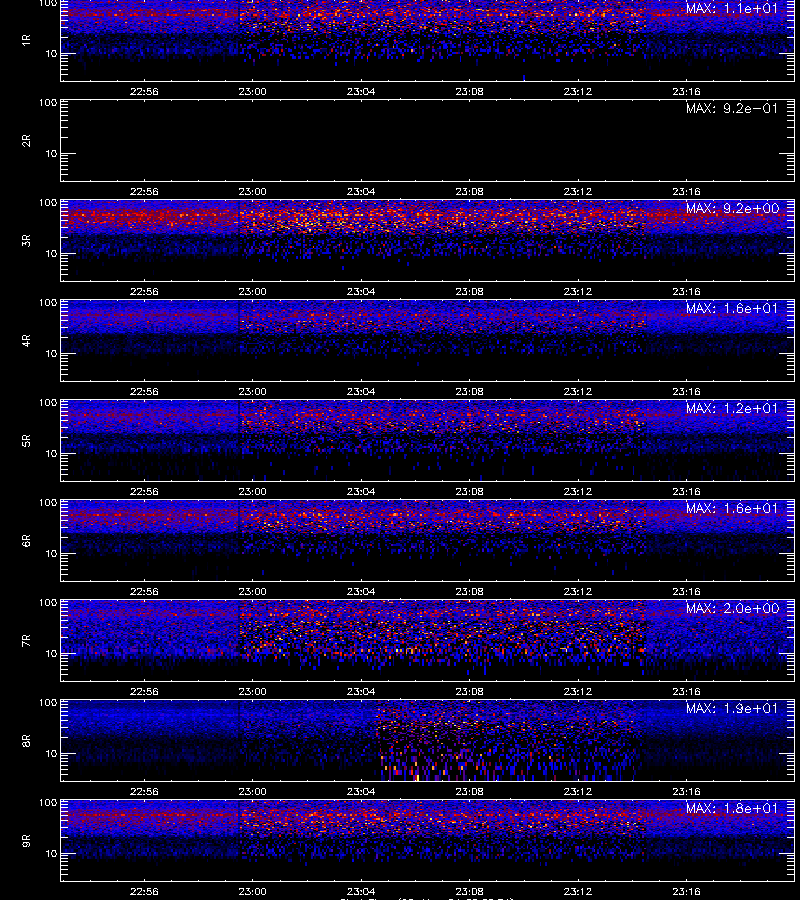The width and height of the screenshot is (800, 900).
Task: Click the 23:08 time label below panel 6R
Action: tap(469, 591)
